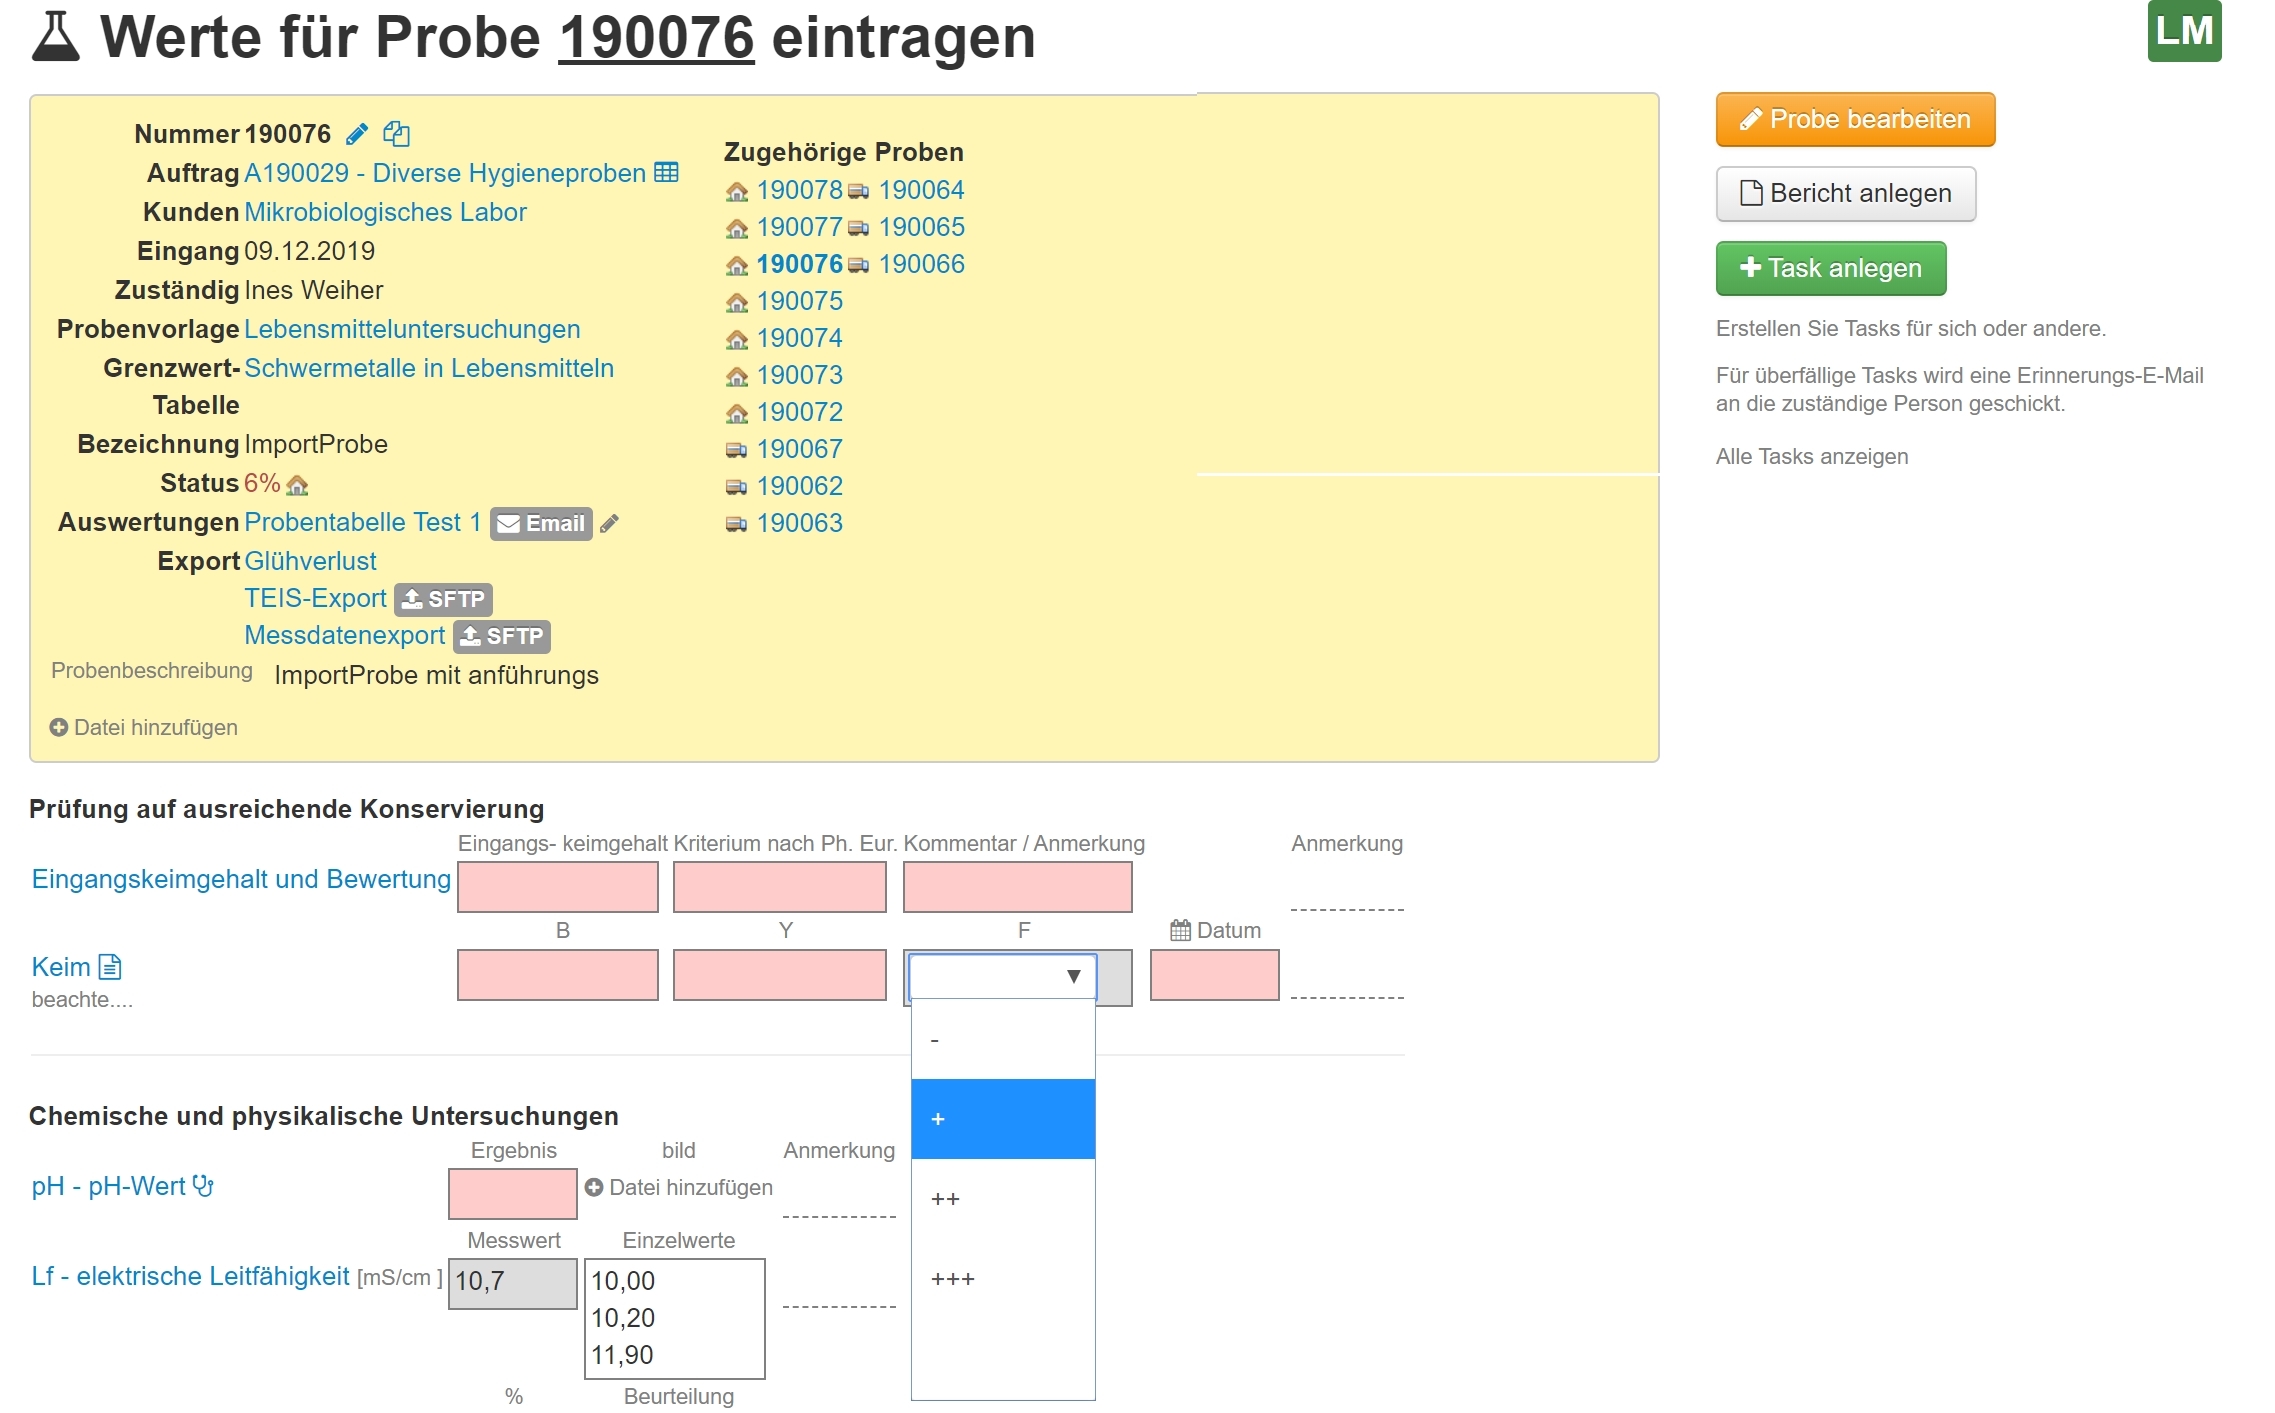
Task: Open the LM user avatar menu
Action: 2183,31
